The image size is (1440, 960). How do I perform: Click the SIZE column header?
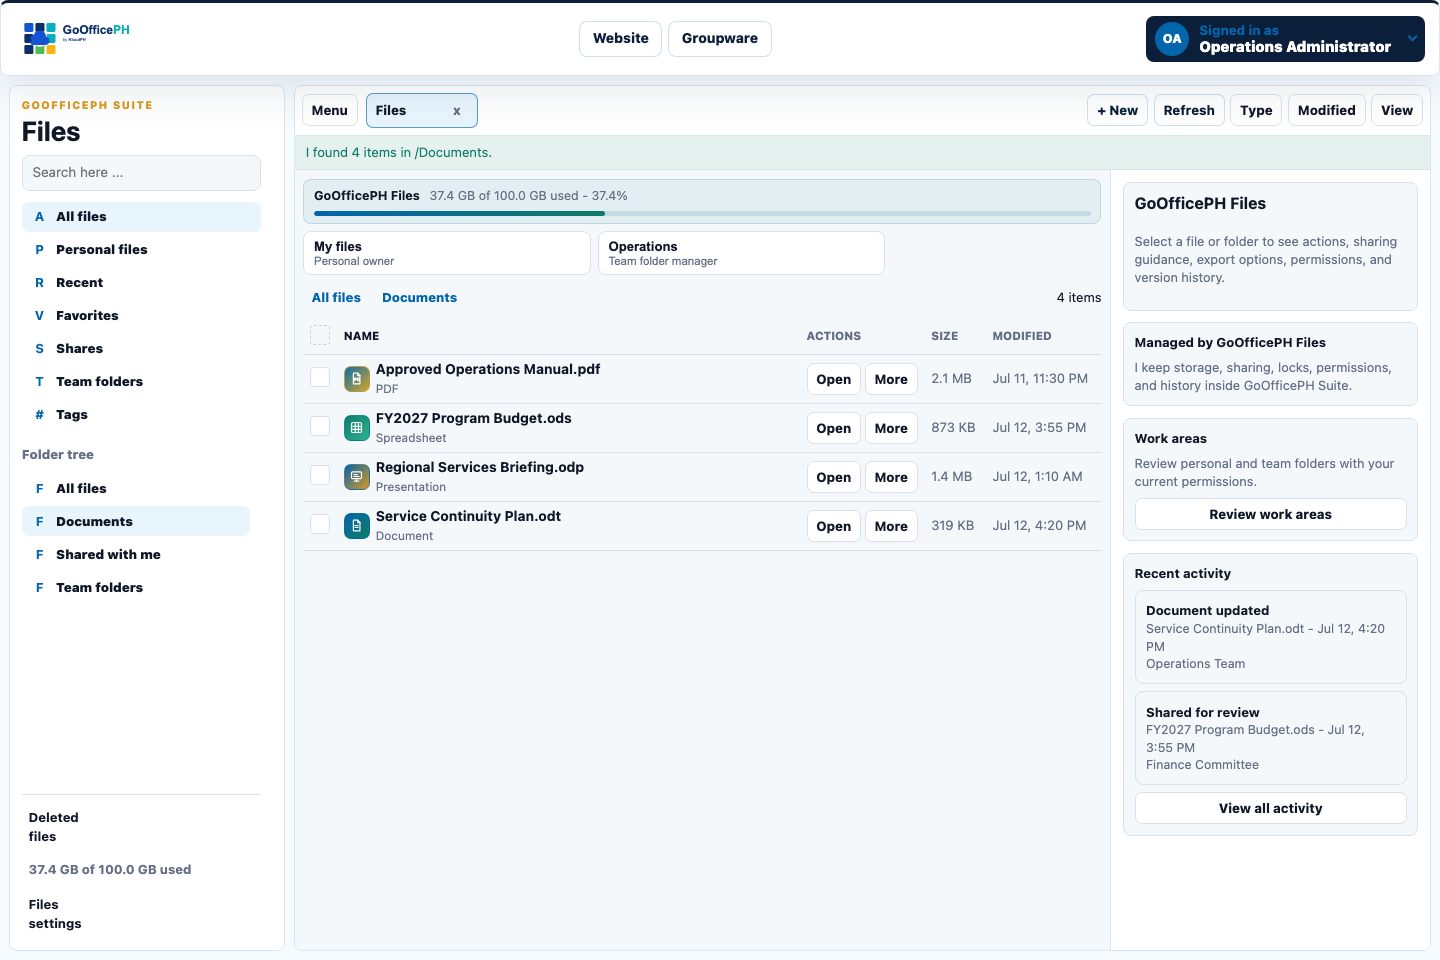pyautogui.click(x=944, y=336)
